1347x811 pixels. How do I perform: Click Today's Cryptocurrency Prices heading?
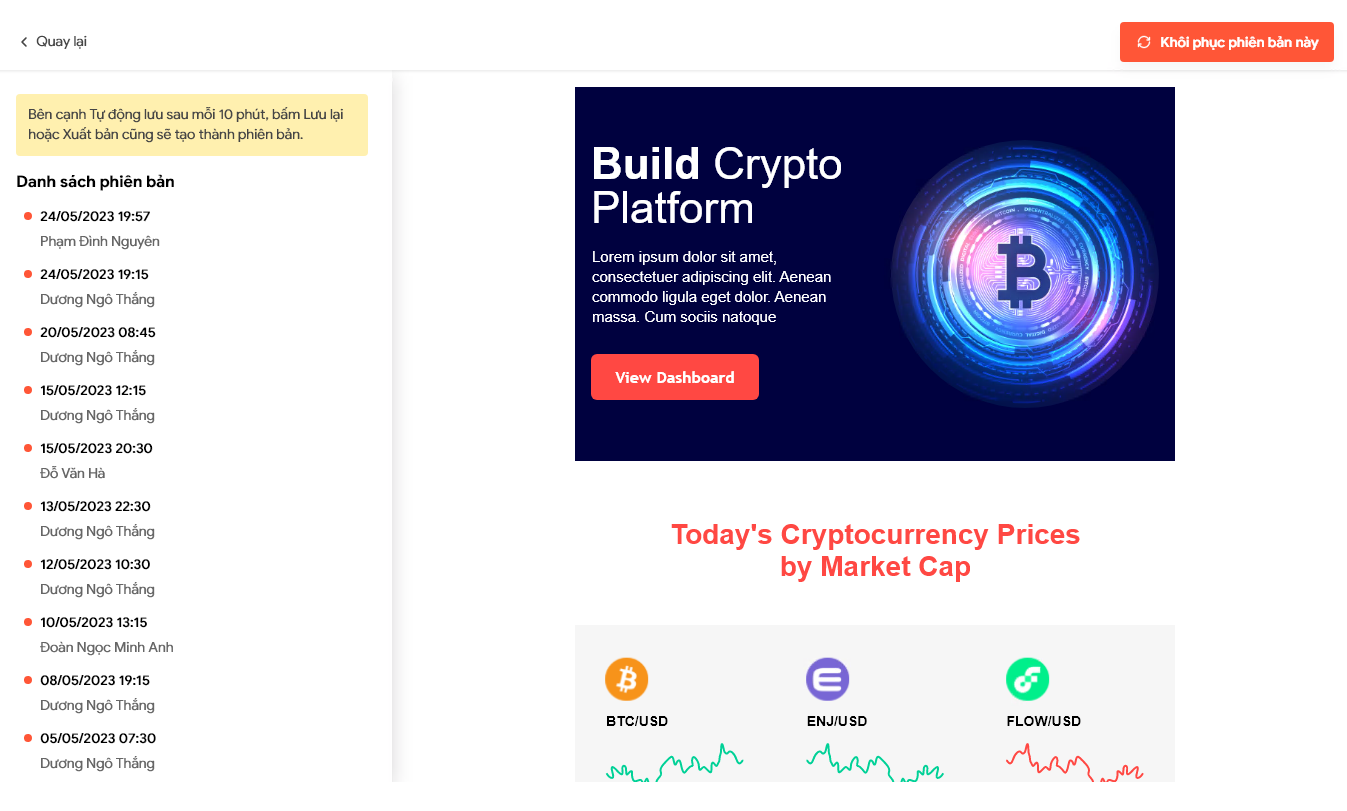[x=875, y=551]
